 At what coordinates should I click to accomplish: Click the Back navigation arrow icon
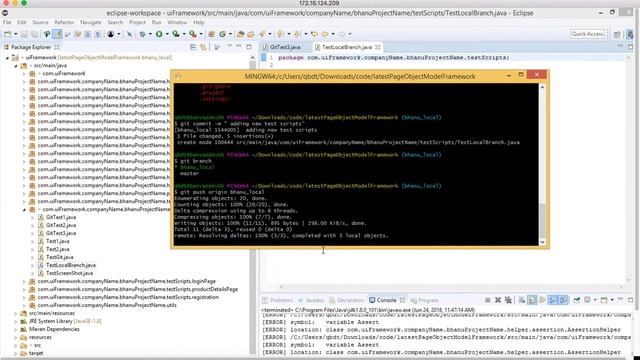325,34
